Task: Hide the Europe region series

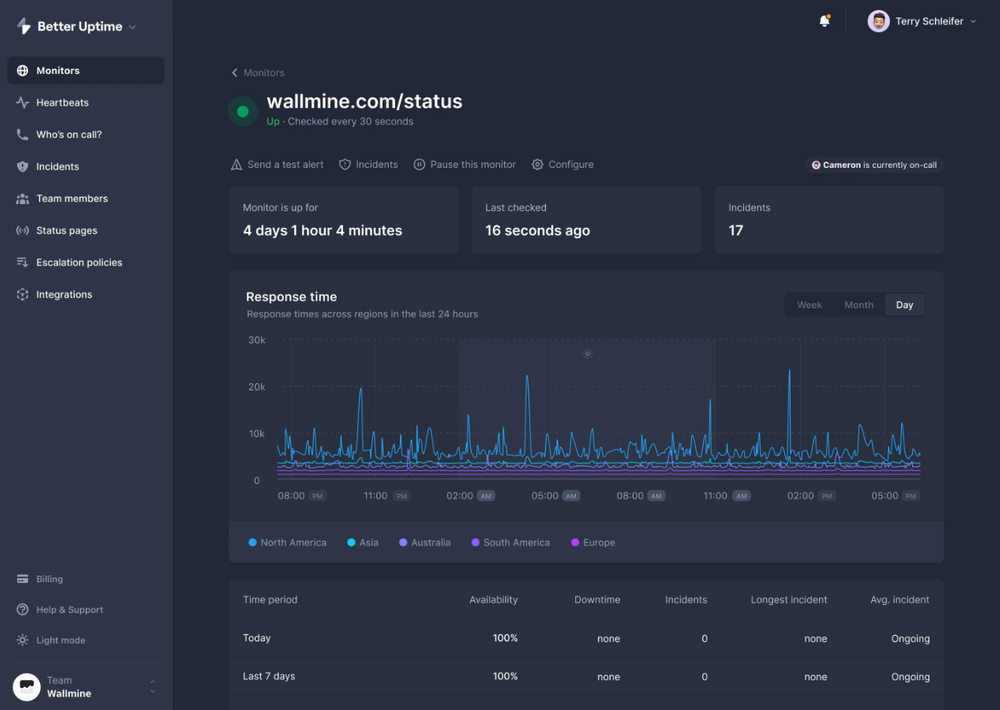Action: (x=593, y=542)
